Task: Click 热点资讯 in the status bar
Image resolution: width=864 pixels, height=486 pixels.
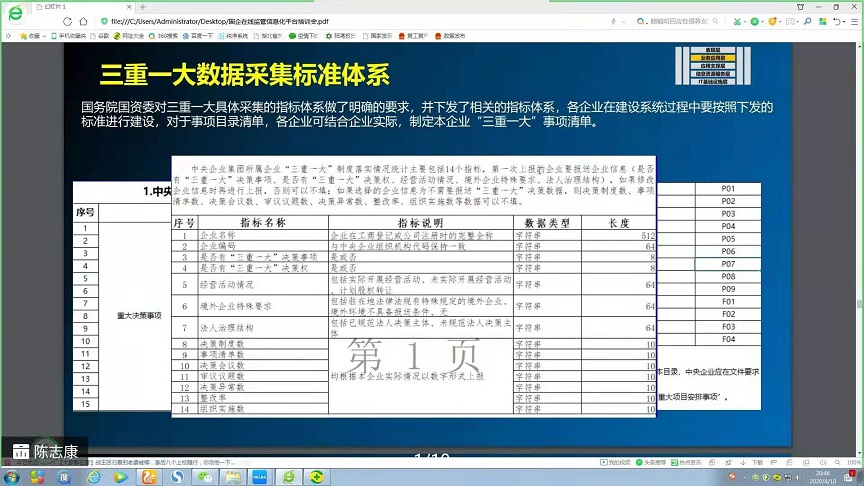Action: 686,462
